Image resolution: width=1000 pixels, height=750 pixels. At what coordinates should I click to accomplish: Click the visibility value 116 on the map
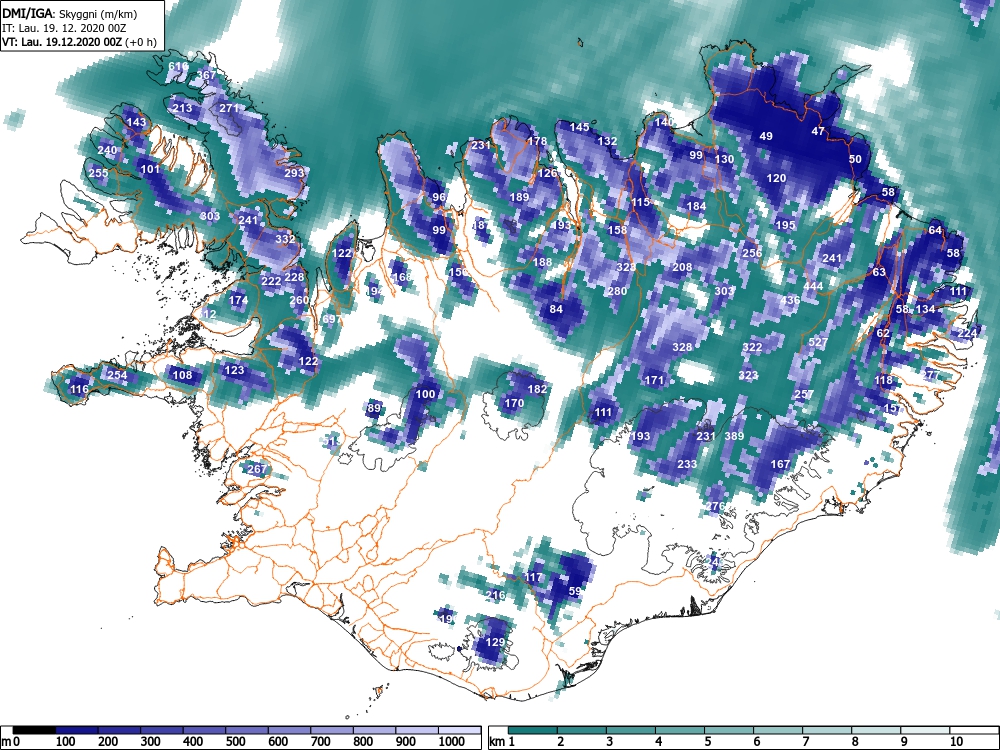80,390
